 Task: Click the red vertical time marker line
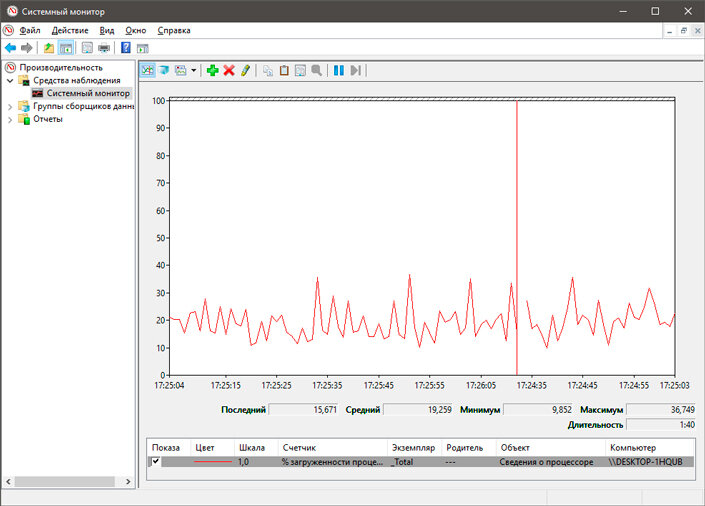[517, 237]
